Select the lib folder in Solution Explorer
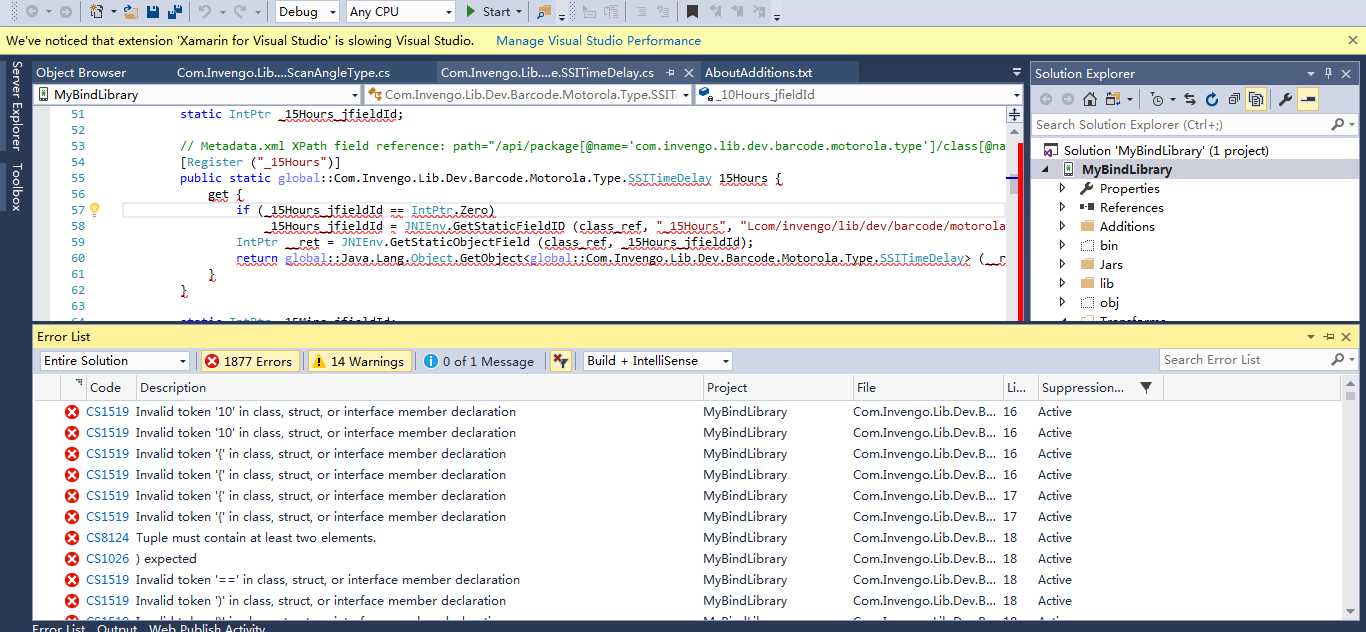The width and height of the screenshot is (1366, 632). click(1107, 283)
